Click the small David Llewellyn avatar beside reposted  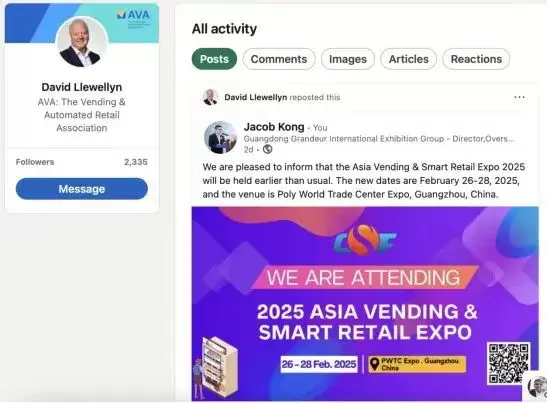211,97
